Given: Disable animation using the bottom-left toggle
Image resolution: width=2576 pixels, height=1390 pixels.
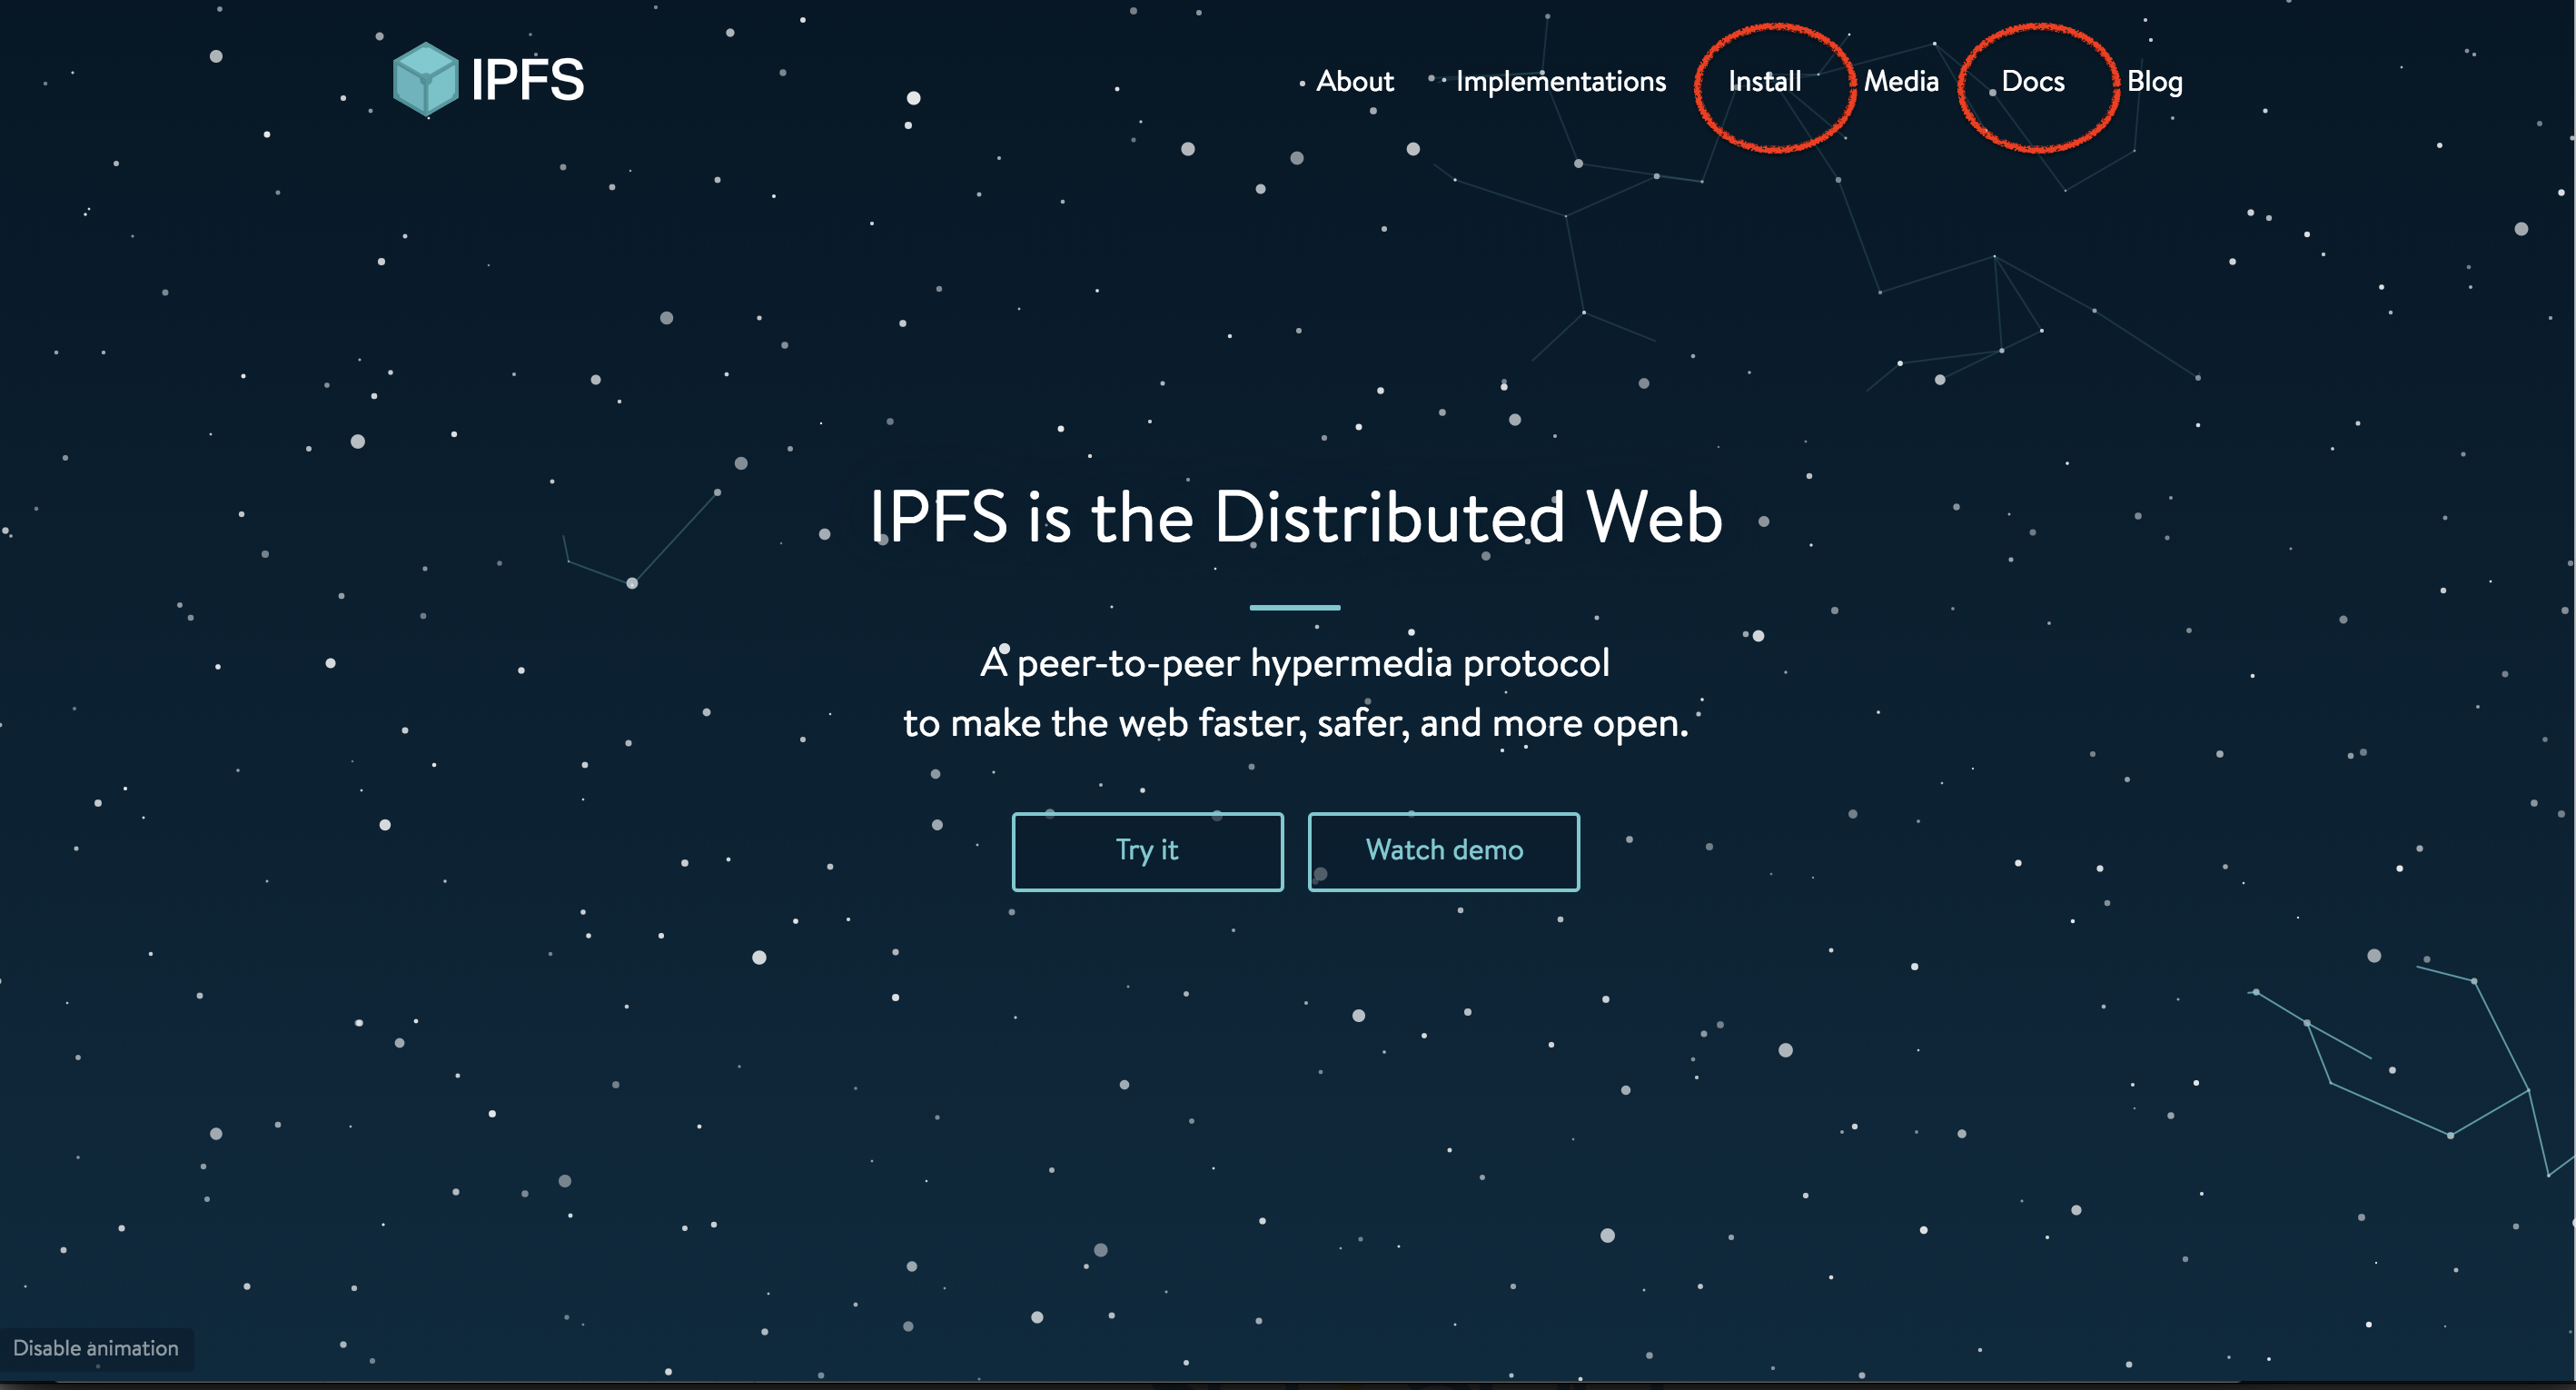Looking at the screenshot, I should point(96,1347).
